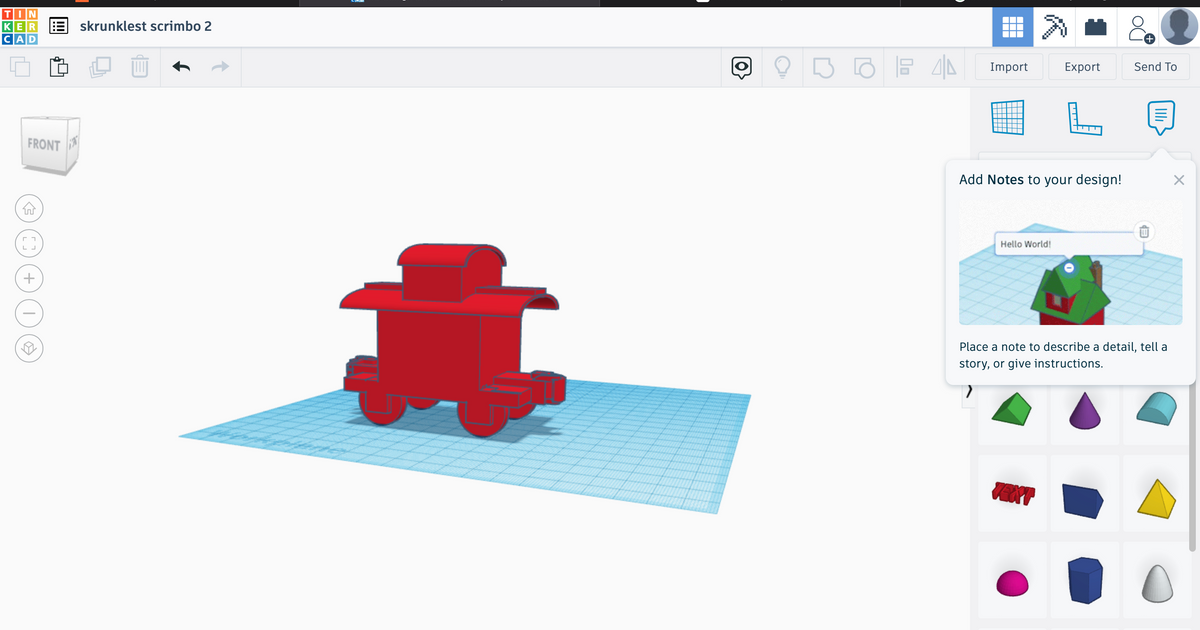Click the Workplane helper icon
This screenshot has height=630, width=1200.
point(1007,117)
